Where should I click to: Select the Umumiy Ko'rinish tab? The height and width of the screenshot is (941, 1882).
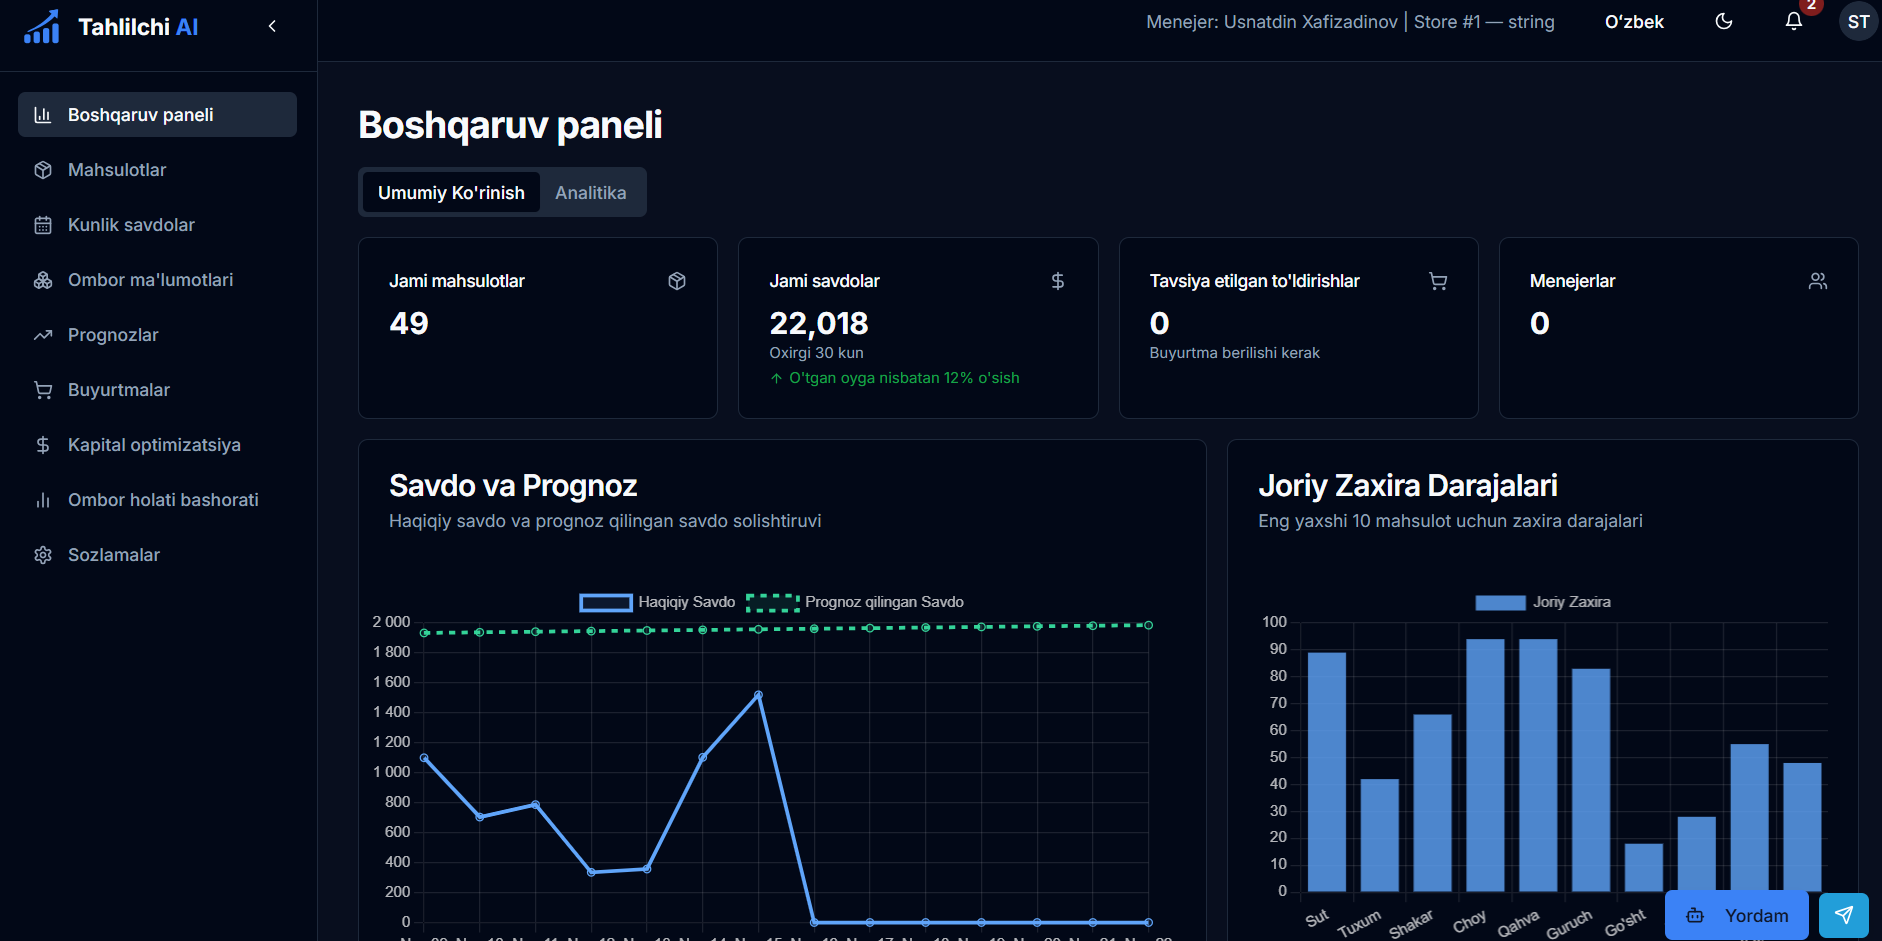point(451,193)
